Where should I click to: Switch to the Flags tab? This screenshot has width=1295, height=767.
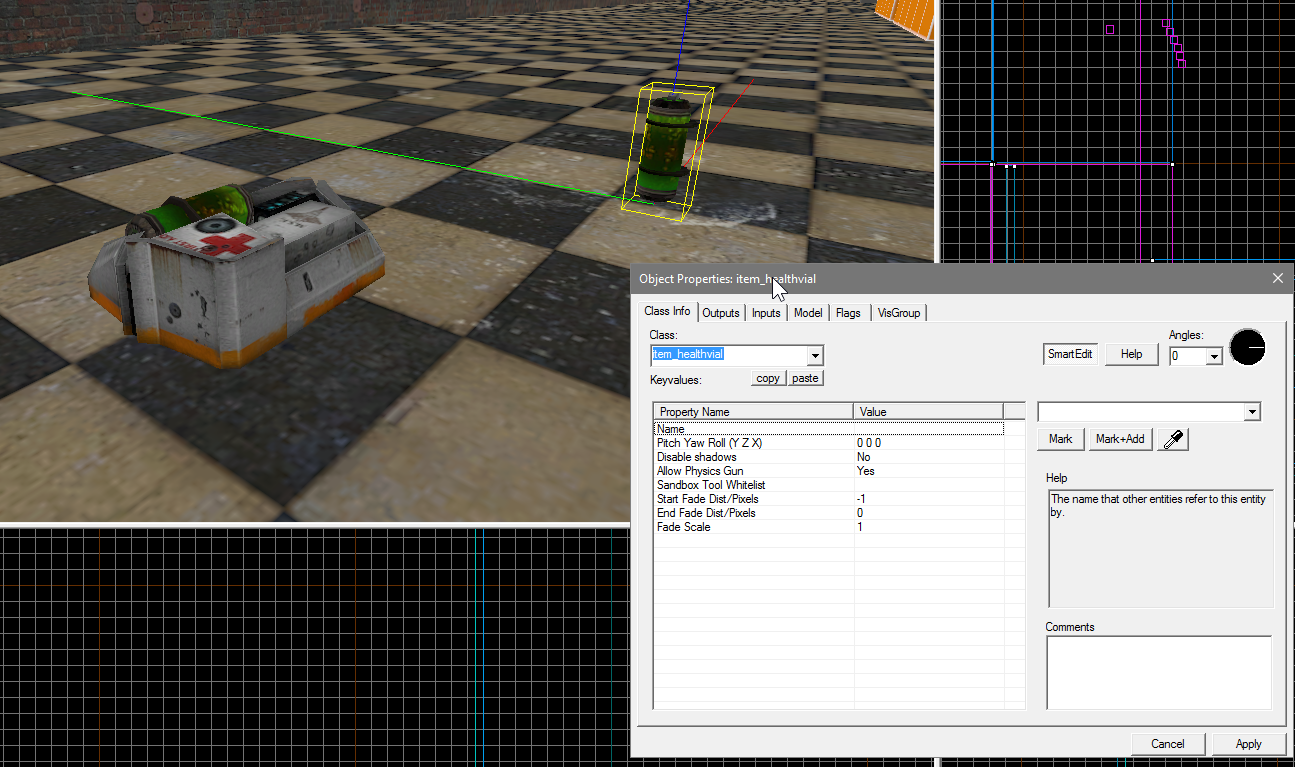[x=848, y=312]
